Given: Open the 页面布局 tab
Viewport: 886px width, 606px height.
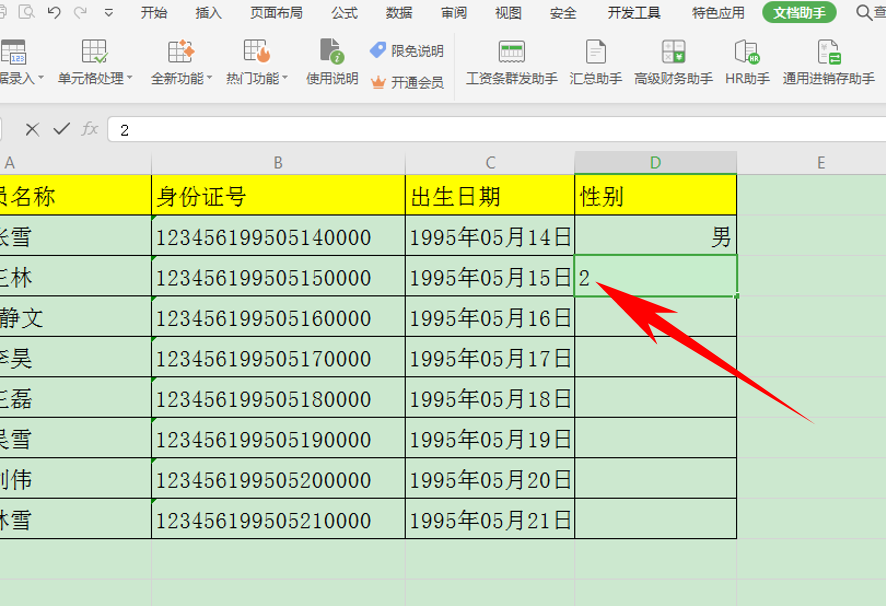Looking at the screenshot, I should (x=276, y=12).
